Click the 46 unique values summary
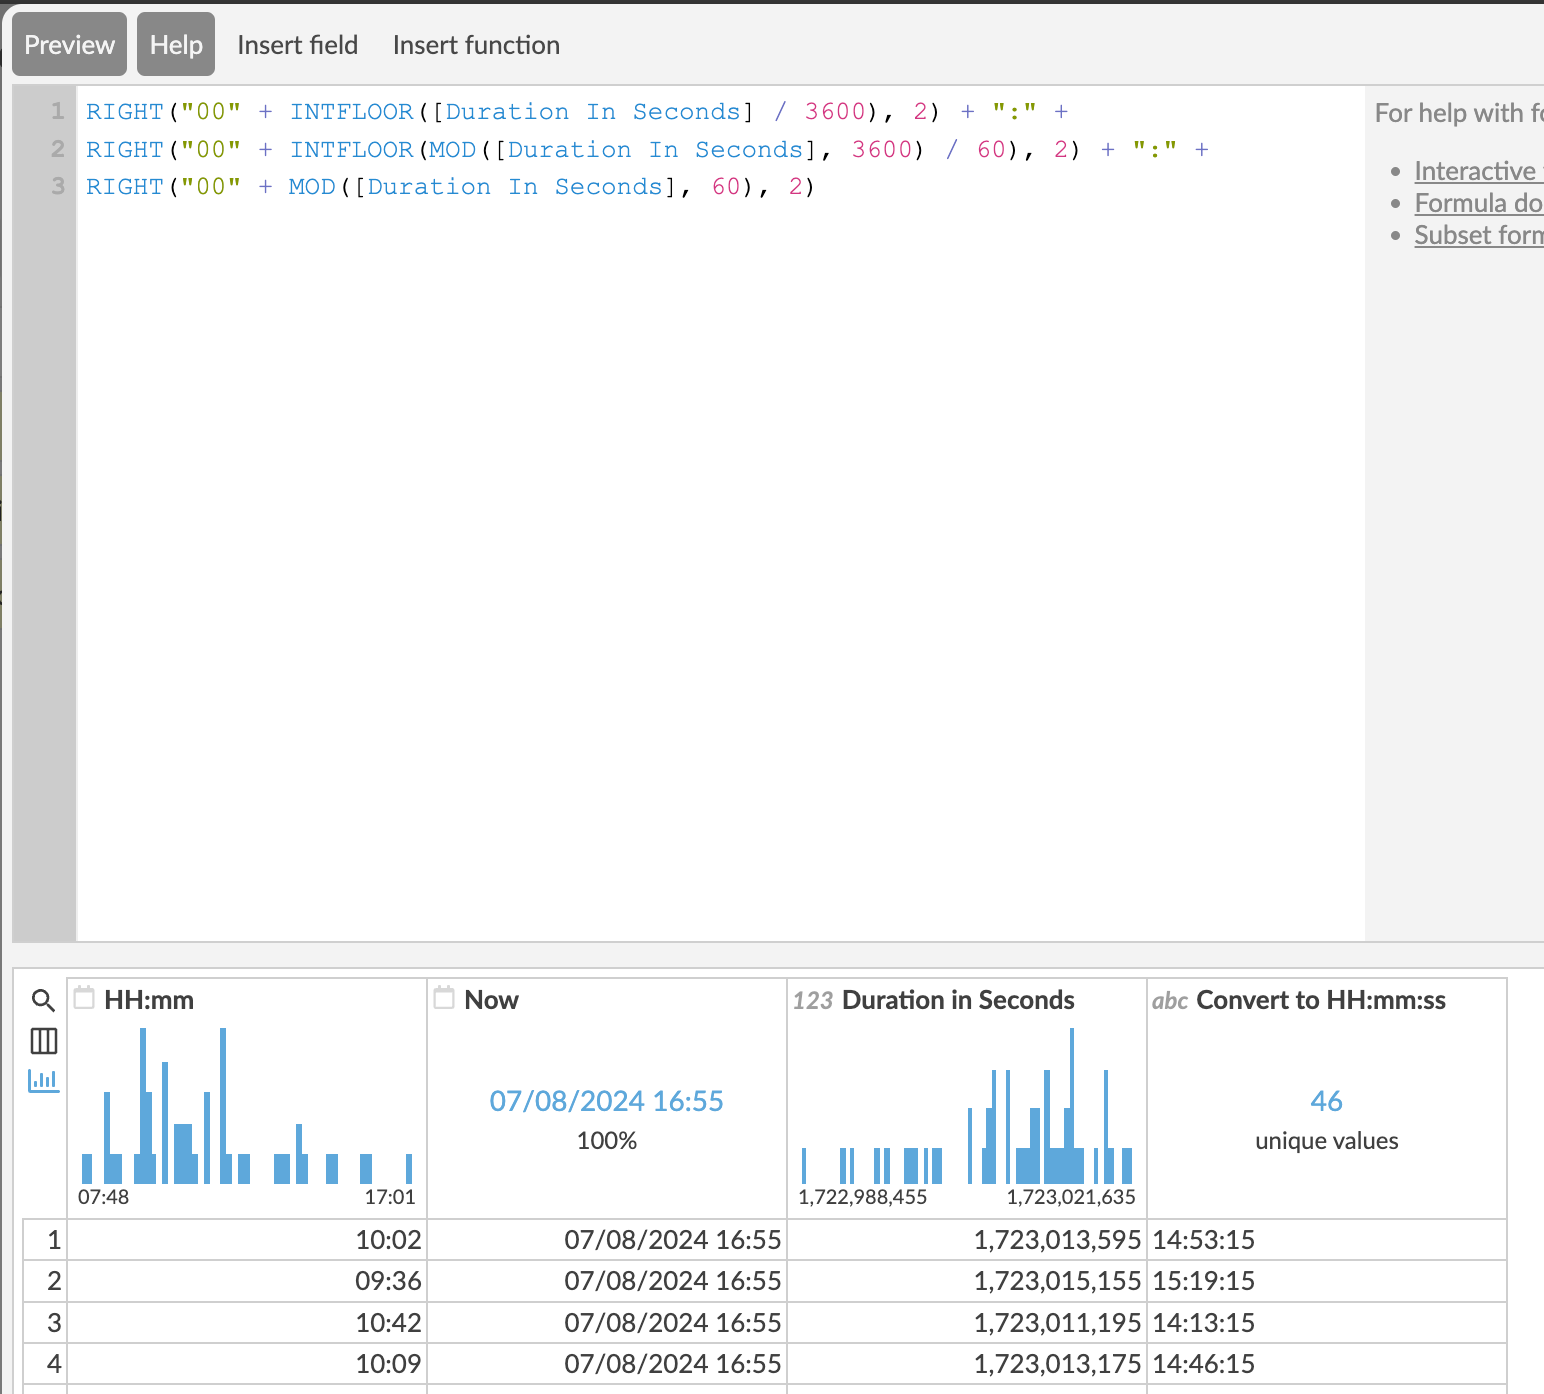 (x=1327, y=1120)
